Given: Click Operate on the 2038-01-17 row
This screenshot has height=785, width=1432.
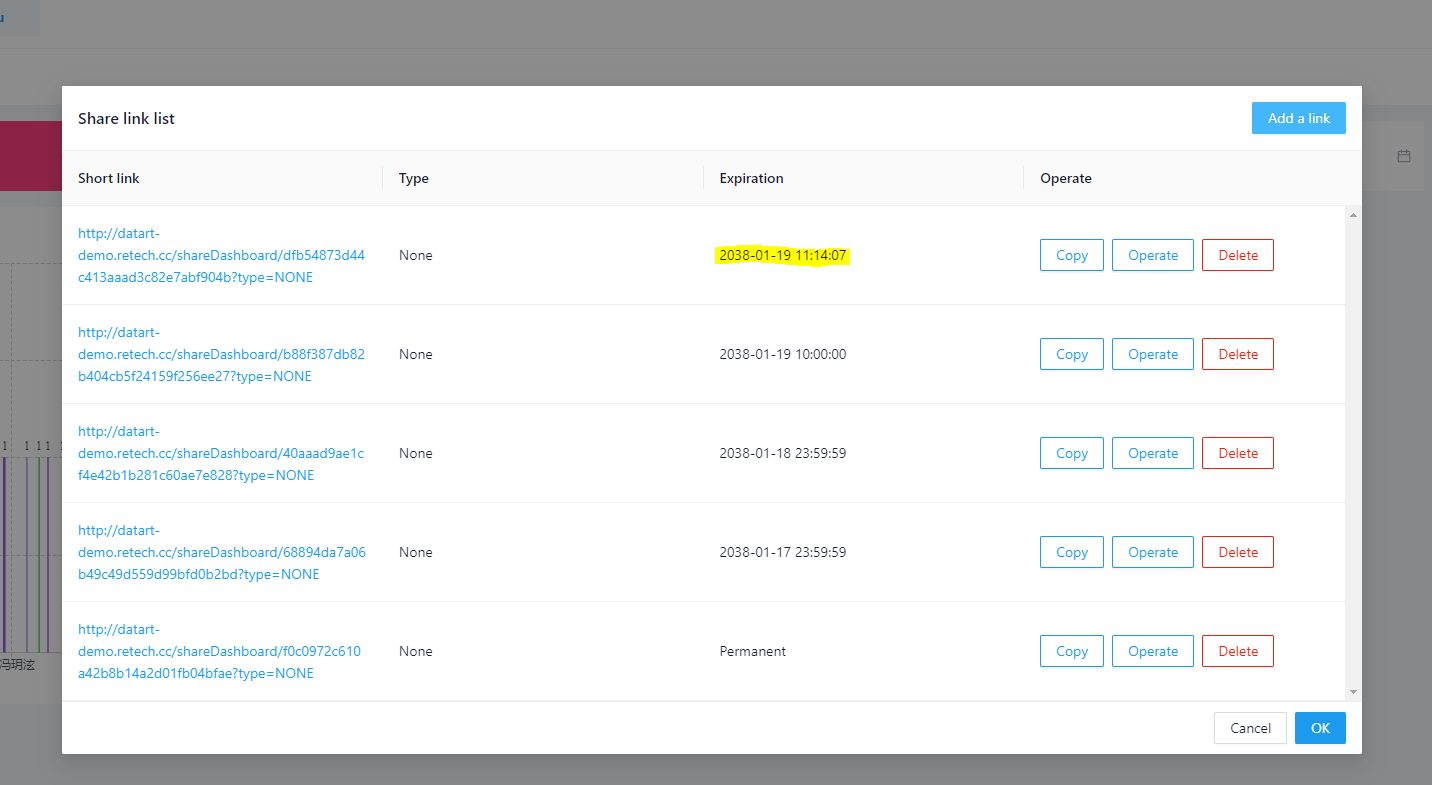Looking at the screenshot, I should coord(1152,552).
